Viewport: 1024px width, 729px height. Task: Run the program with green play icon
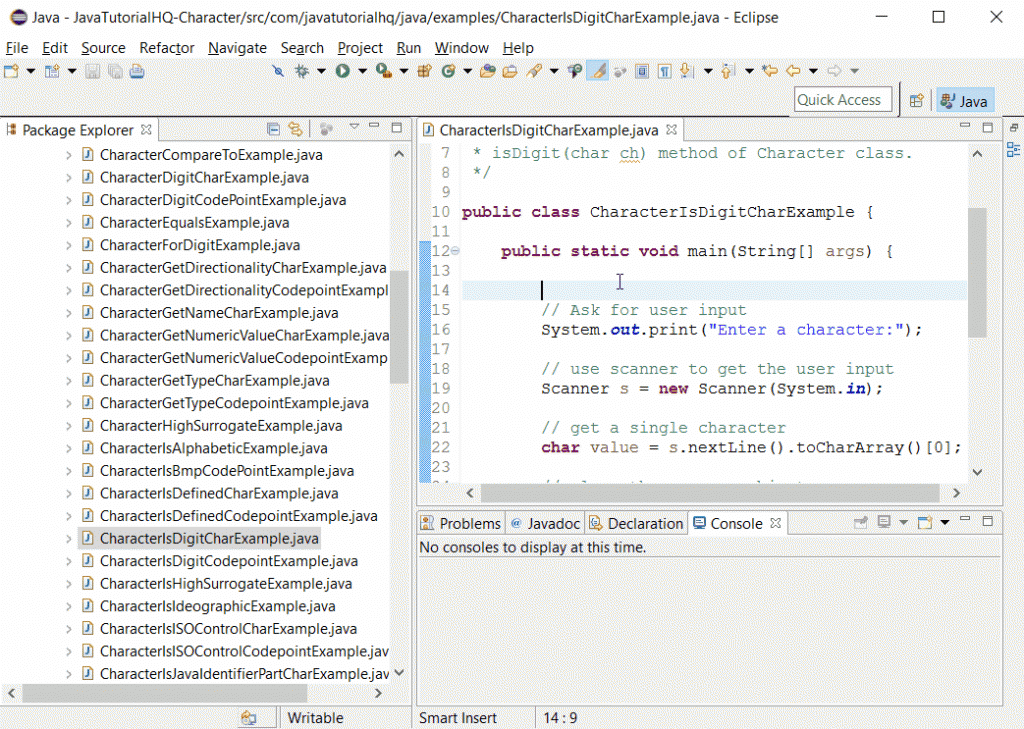coord(343,71)
